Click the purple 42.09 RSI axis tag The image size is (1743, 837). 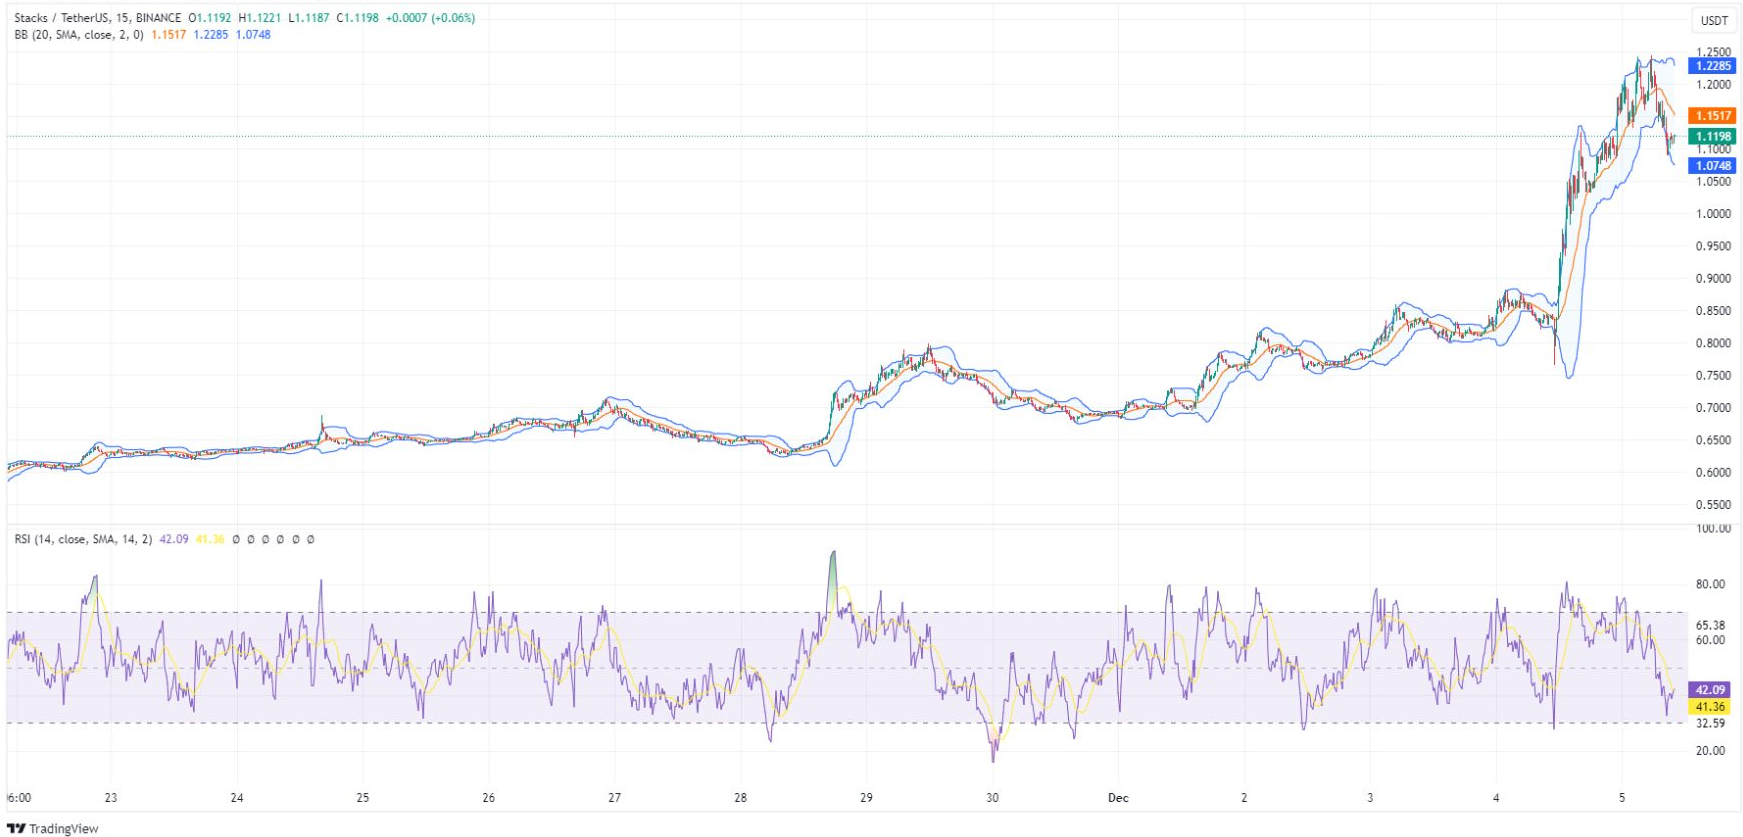coord(1710,690)
